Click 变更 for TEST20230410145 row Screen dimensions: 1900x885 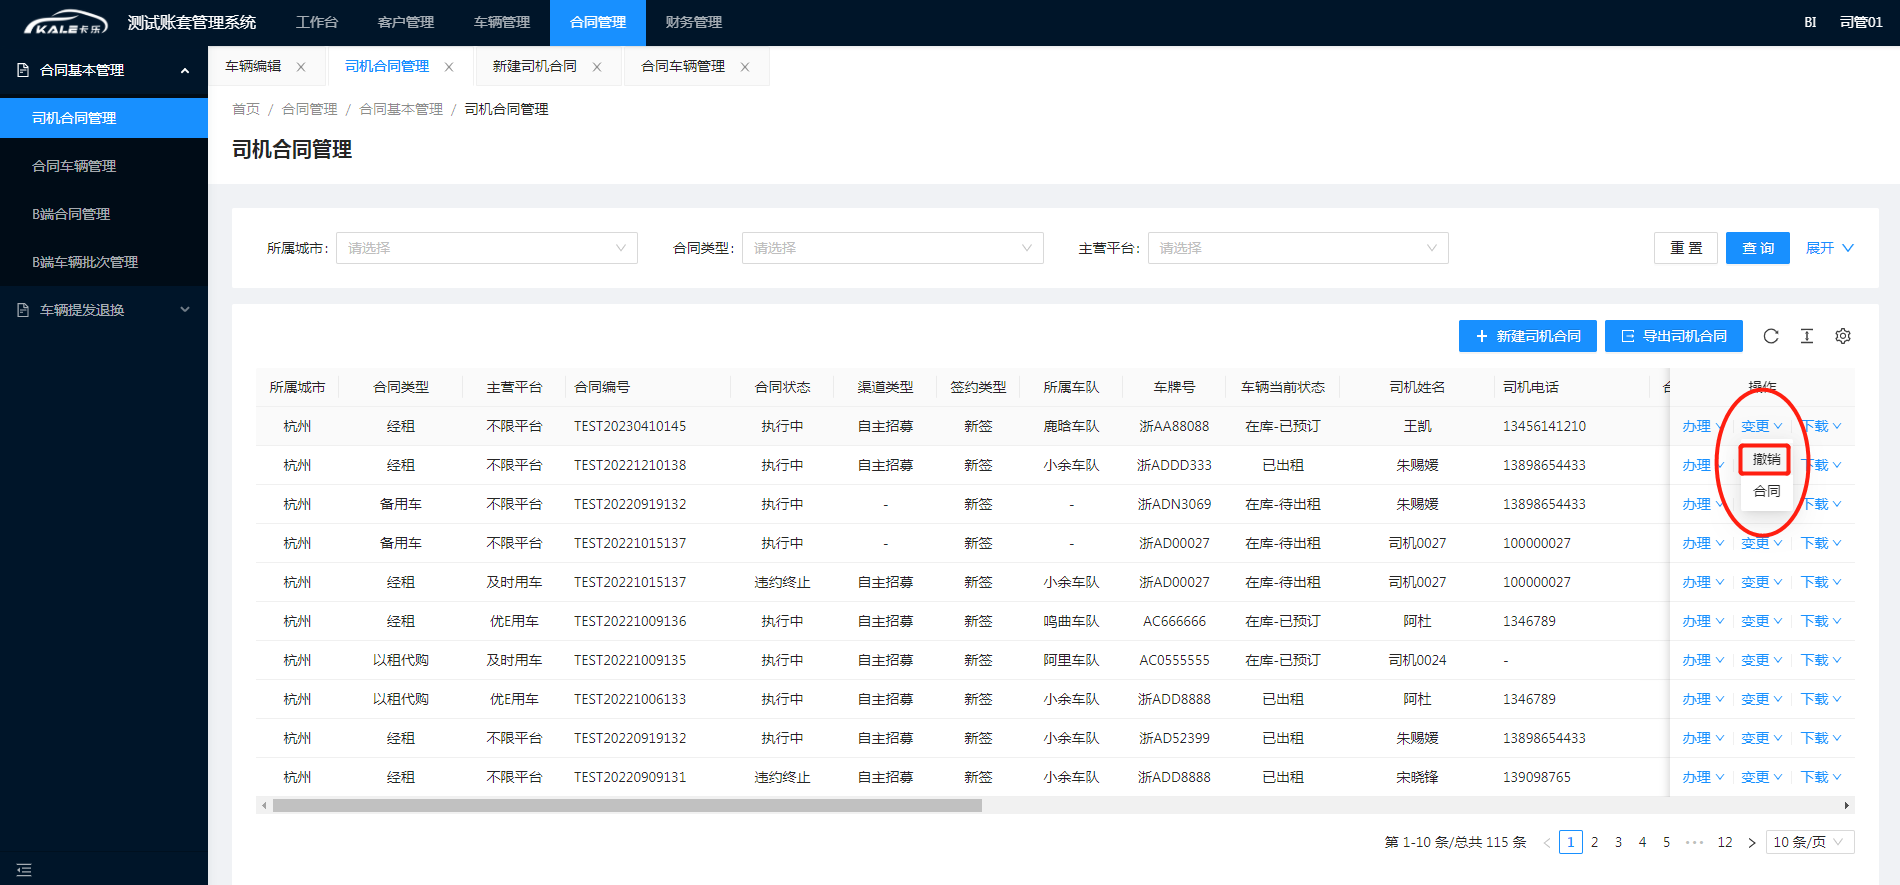pos(1761,426)
